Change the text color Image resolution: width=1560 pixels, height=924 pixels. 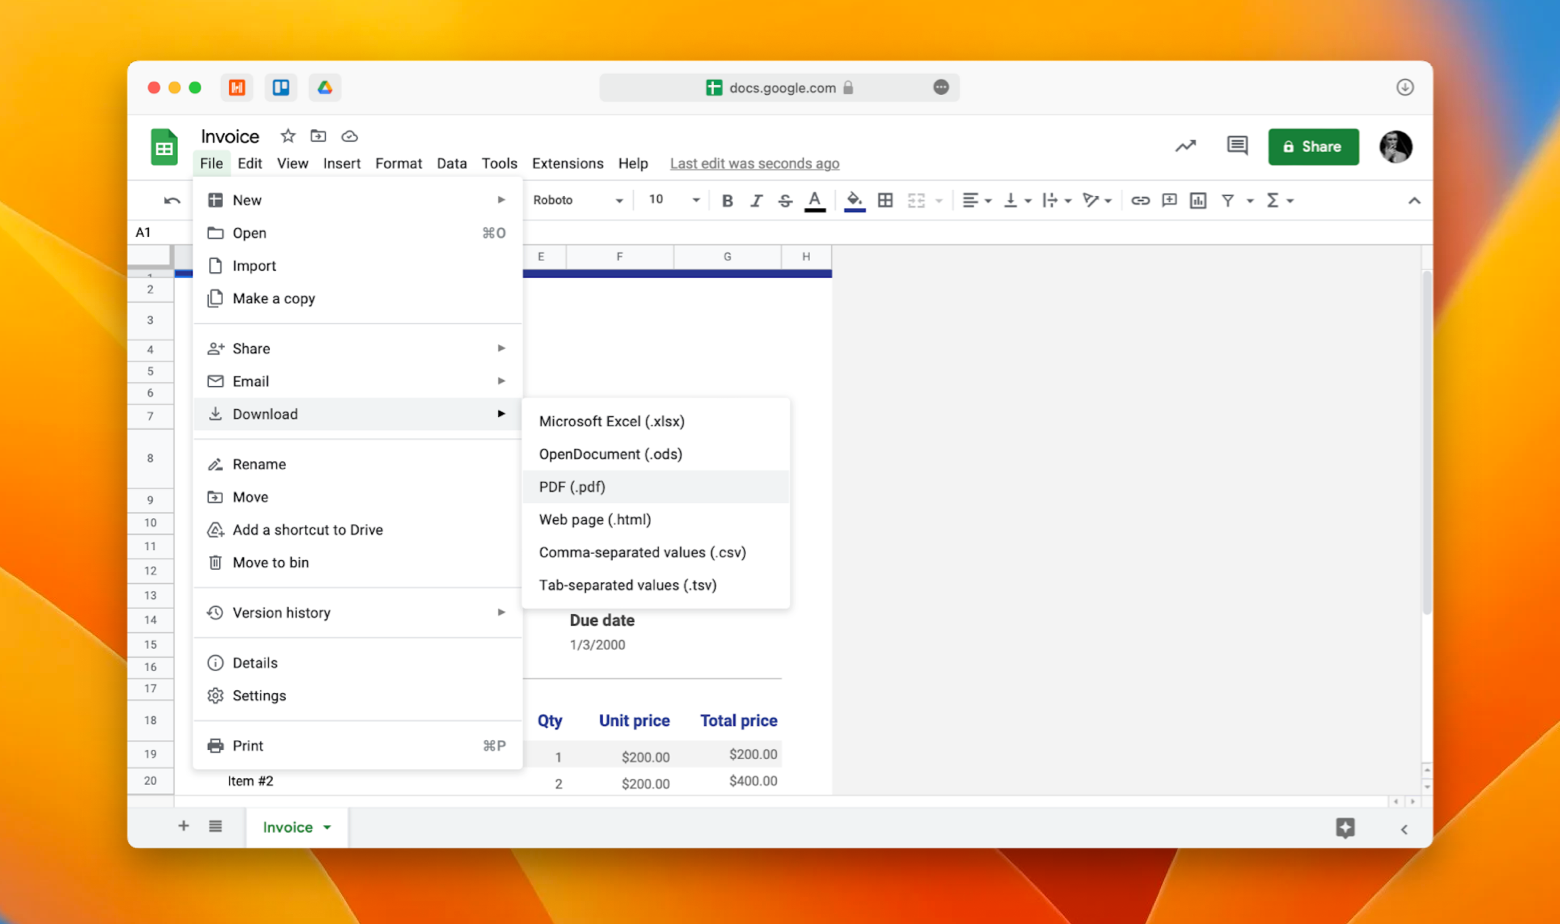815,200
